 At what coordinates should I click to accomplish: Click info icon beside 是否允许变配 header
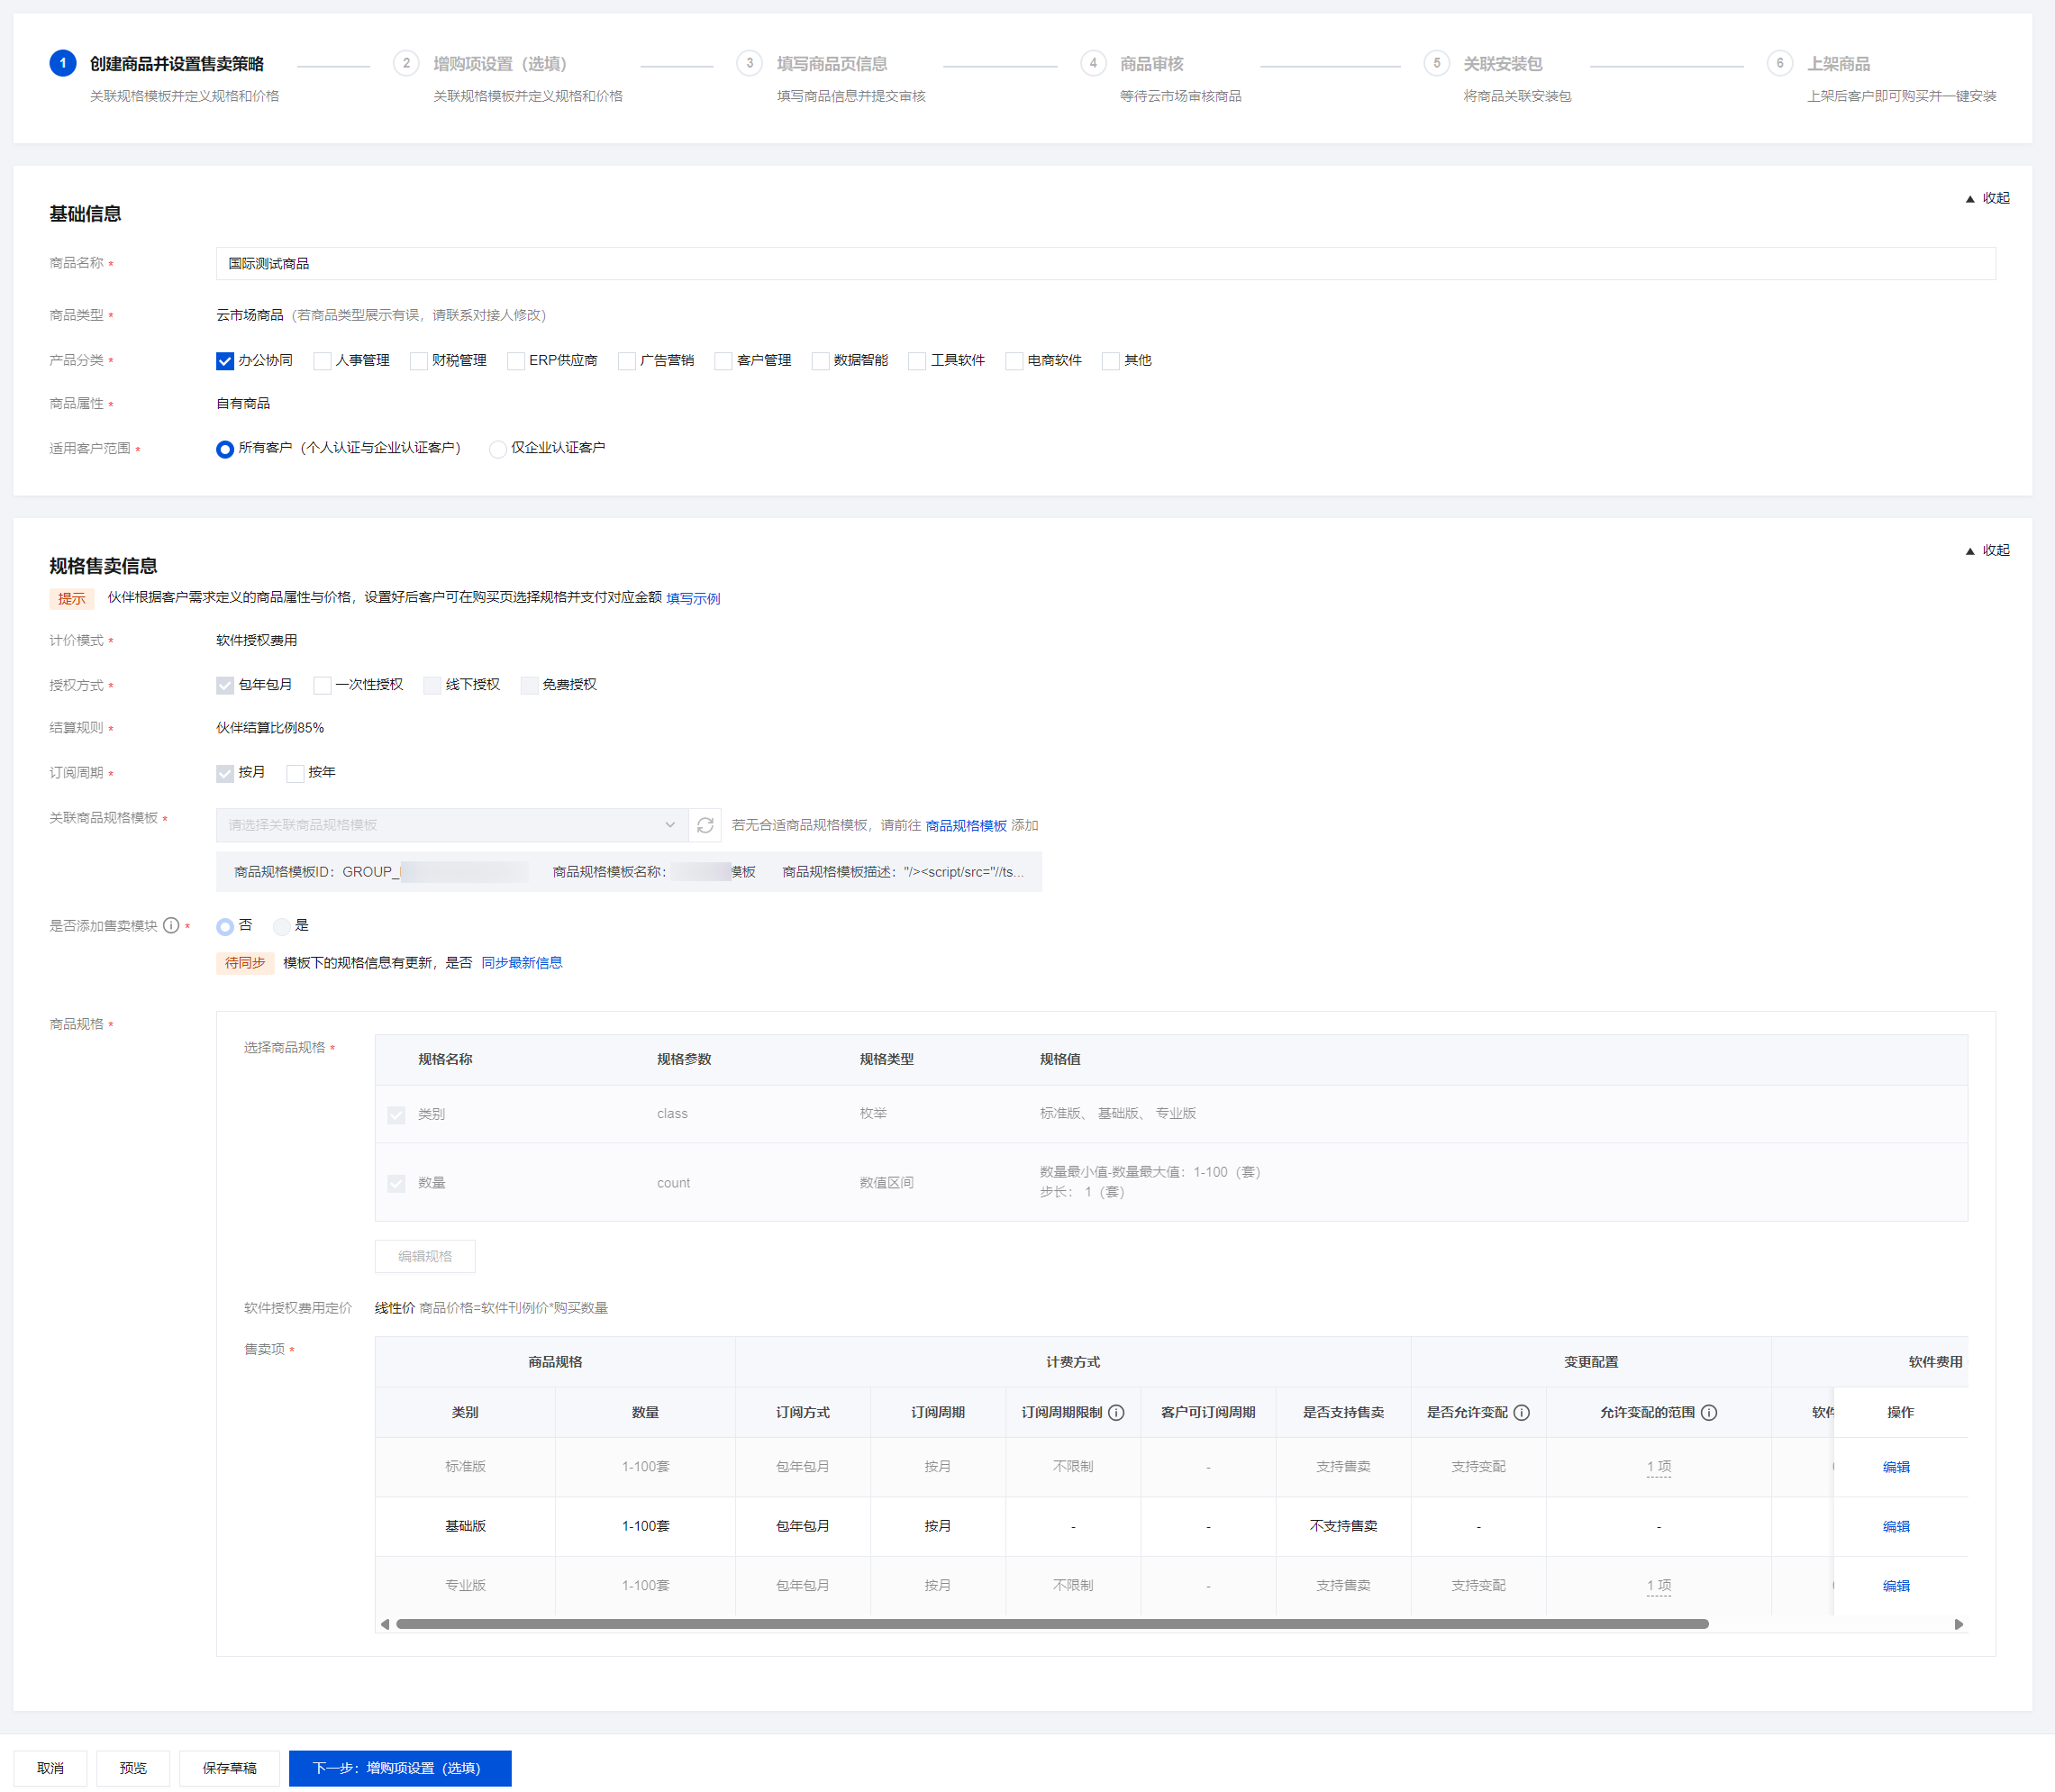point(1521,1412)
